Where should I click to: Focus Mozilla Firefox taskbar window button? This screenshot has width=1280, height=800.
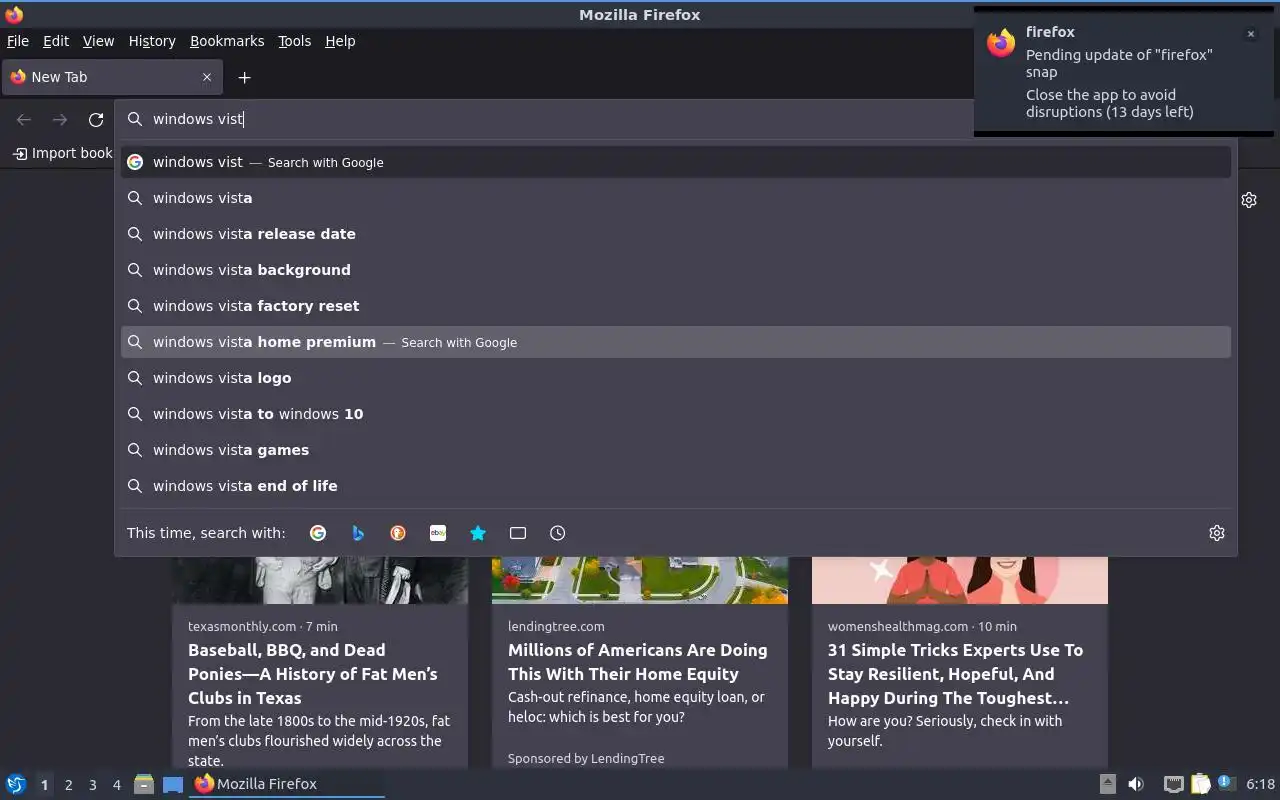pyautogui.click(x=288, y=784)
